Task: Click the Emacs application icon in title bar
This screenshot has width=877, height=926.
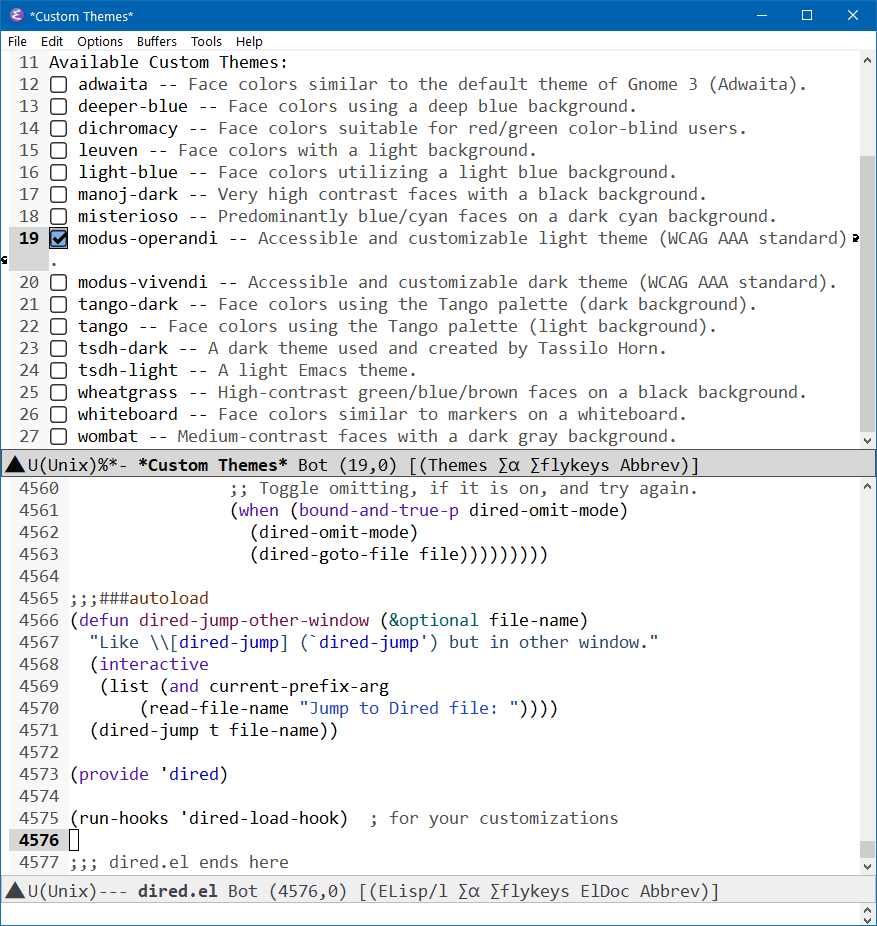Action: click(17, 15)
